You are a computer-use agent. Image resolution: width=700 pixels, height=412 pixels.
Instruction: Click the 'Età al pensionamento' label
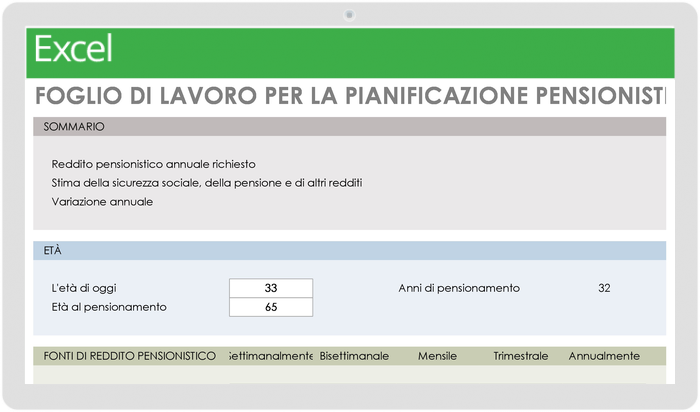click(109, 307)
